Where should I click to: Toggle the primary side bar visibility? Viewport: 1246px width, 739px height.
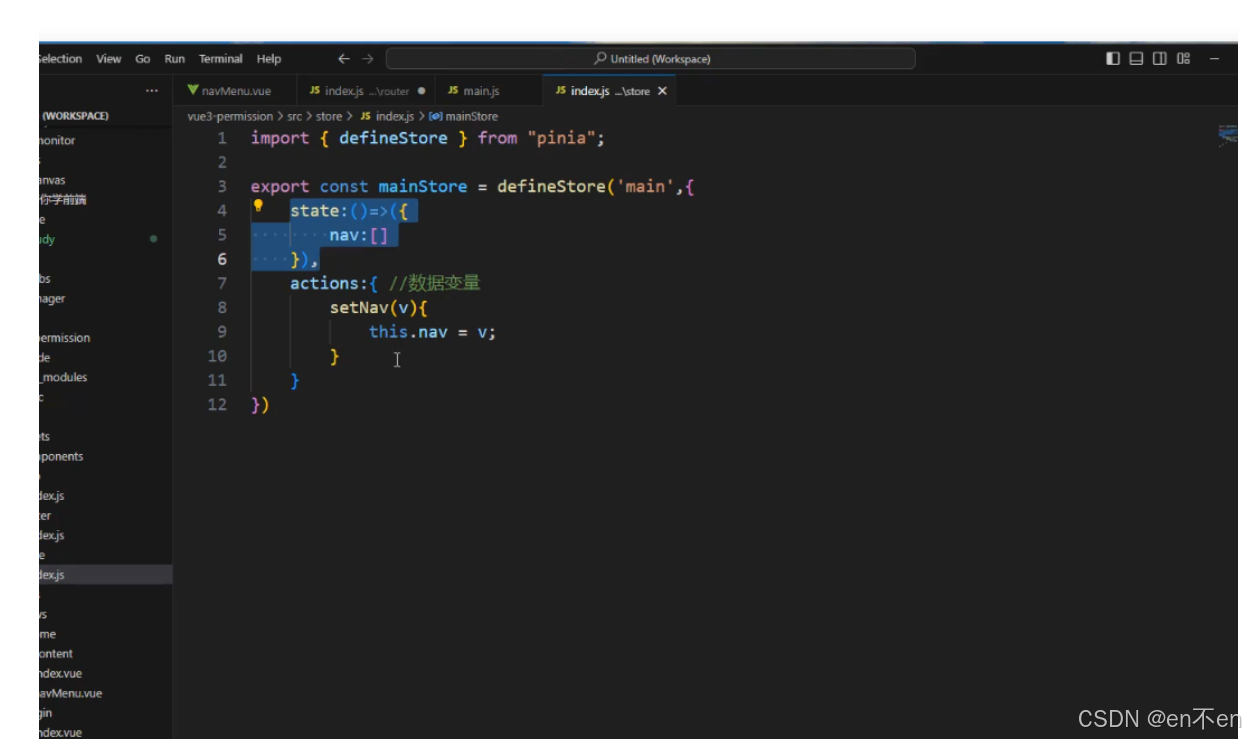[1113, 58]
